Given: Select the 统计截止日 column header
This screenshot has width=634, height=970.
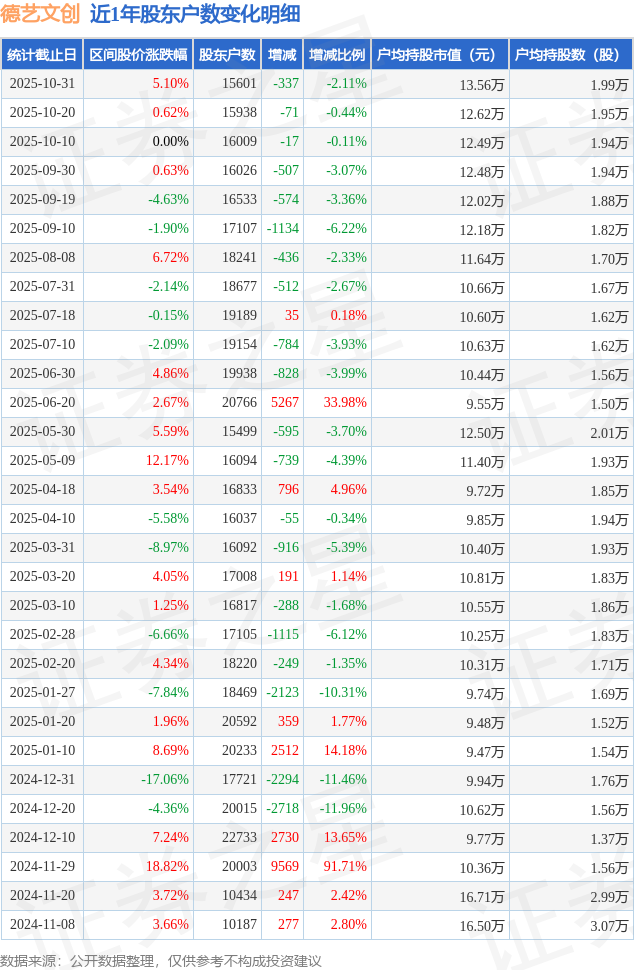Looking at the screenshot, I should click(41, 55).
